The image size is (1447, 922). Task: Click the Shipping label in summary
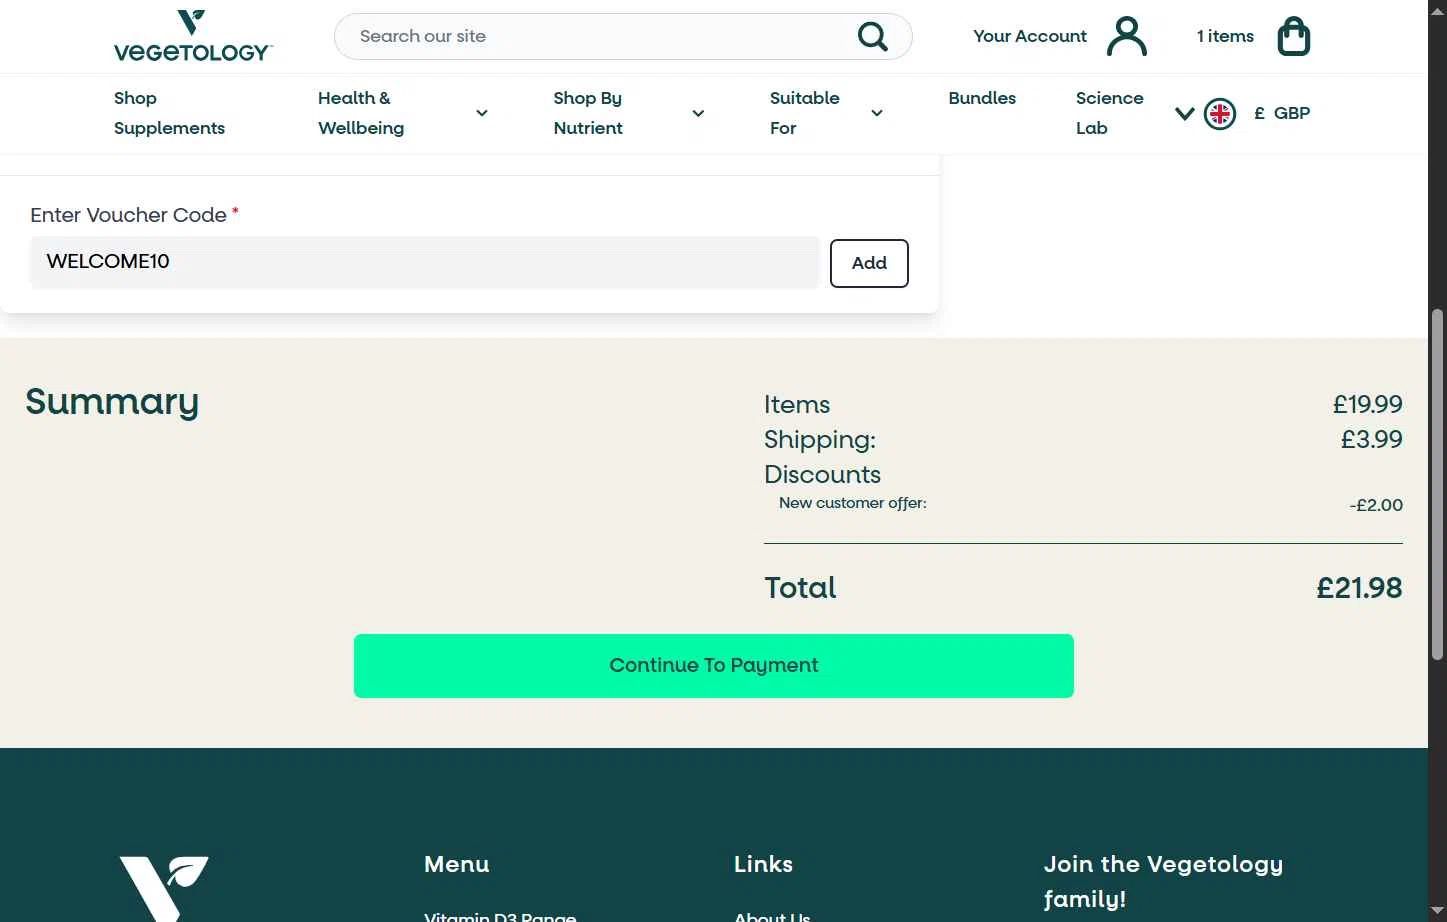[820, 440]
